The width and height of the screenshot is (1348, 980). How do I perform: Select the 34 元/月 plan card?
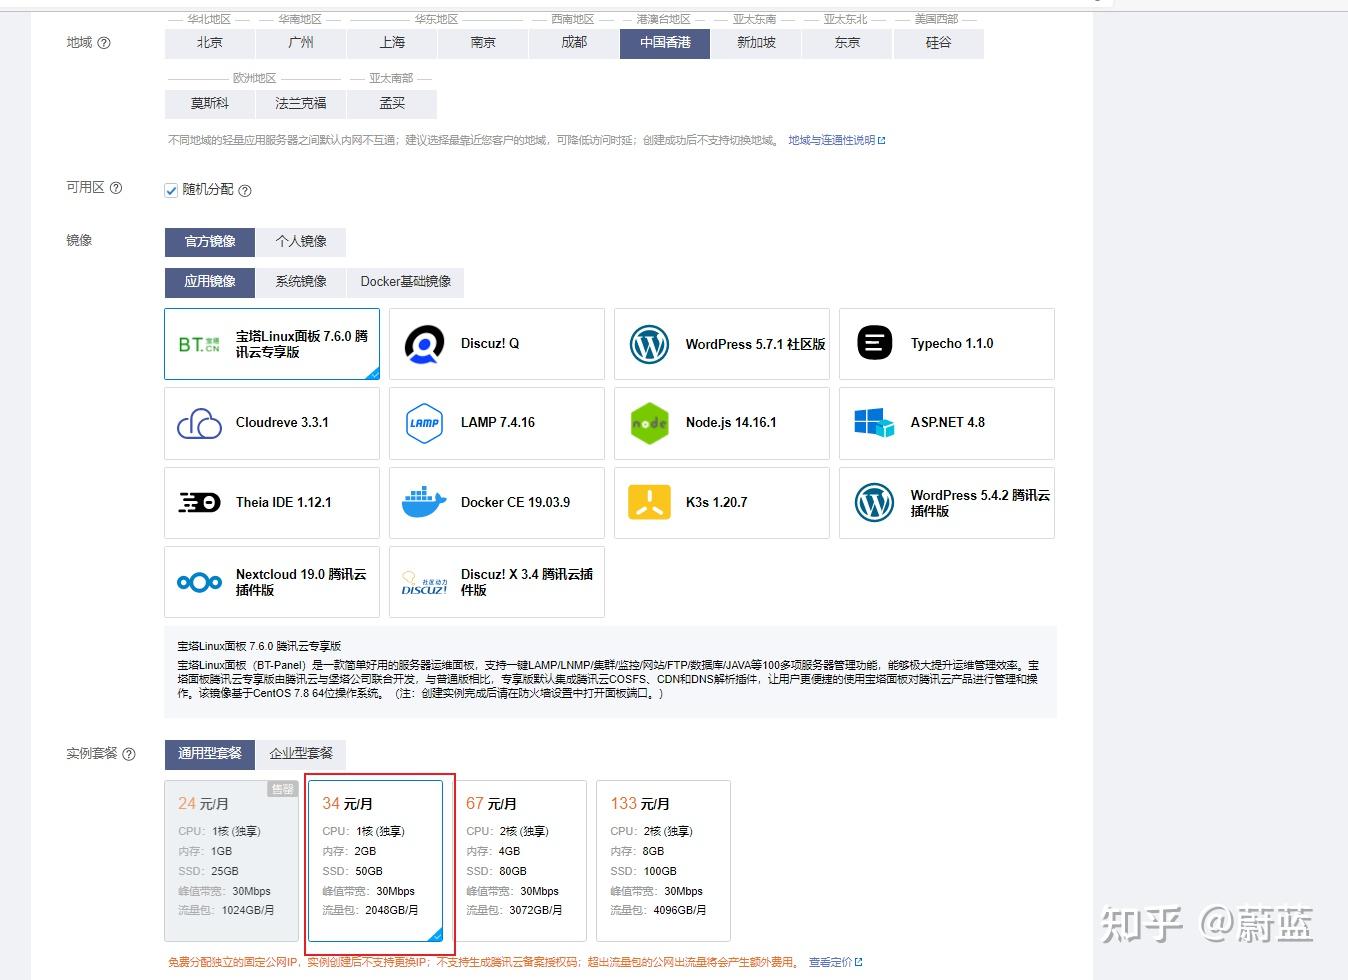point(376,861)
